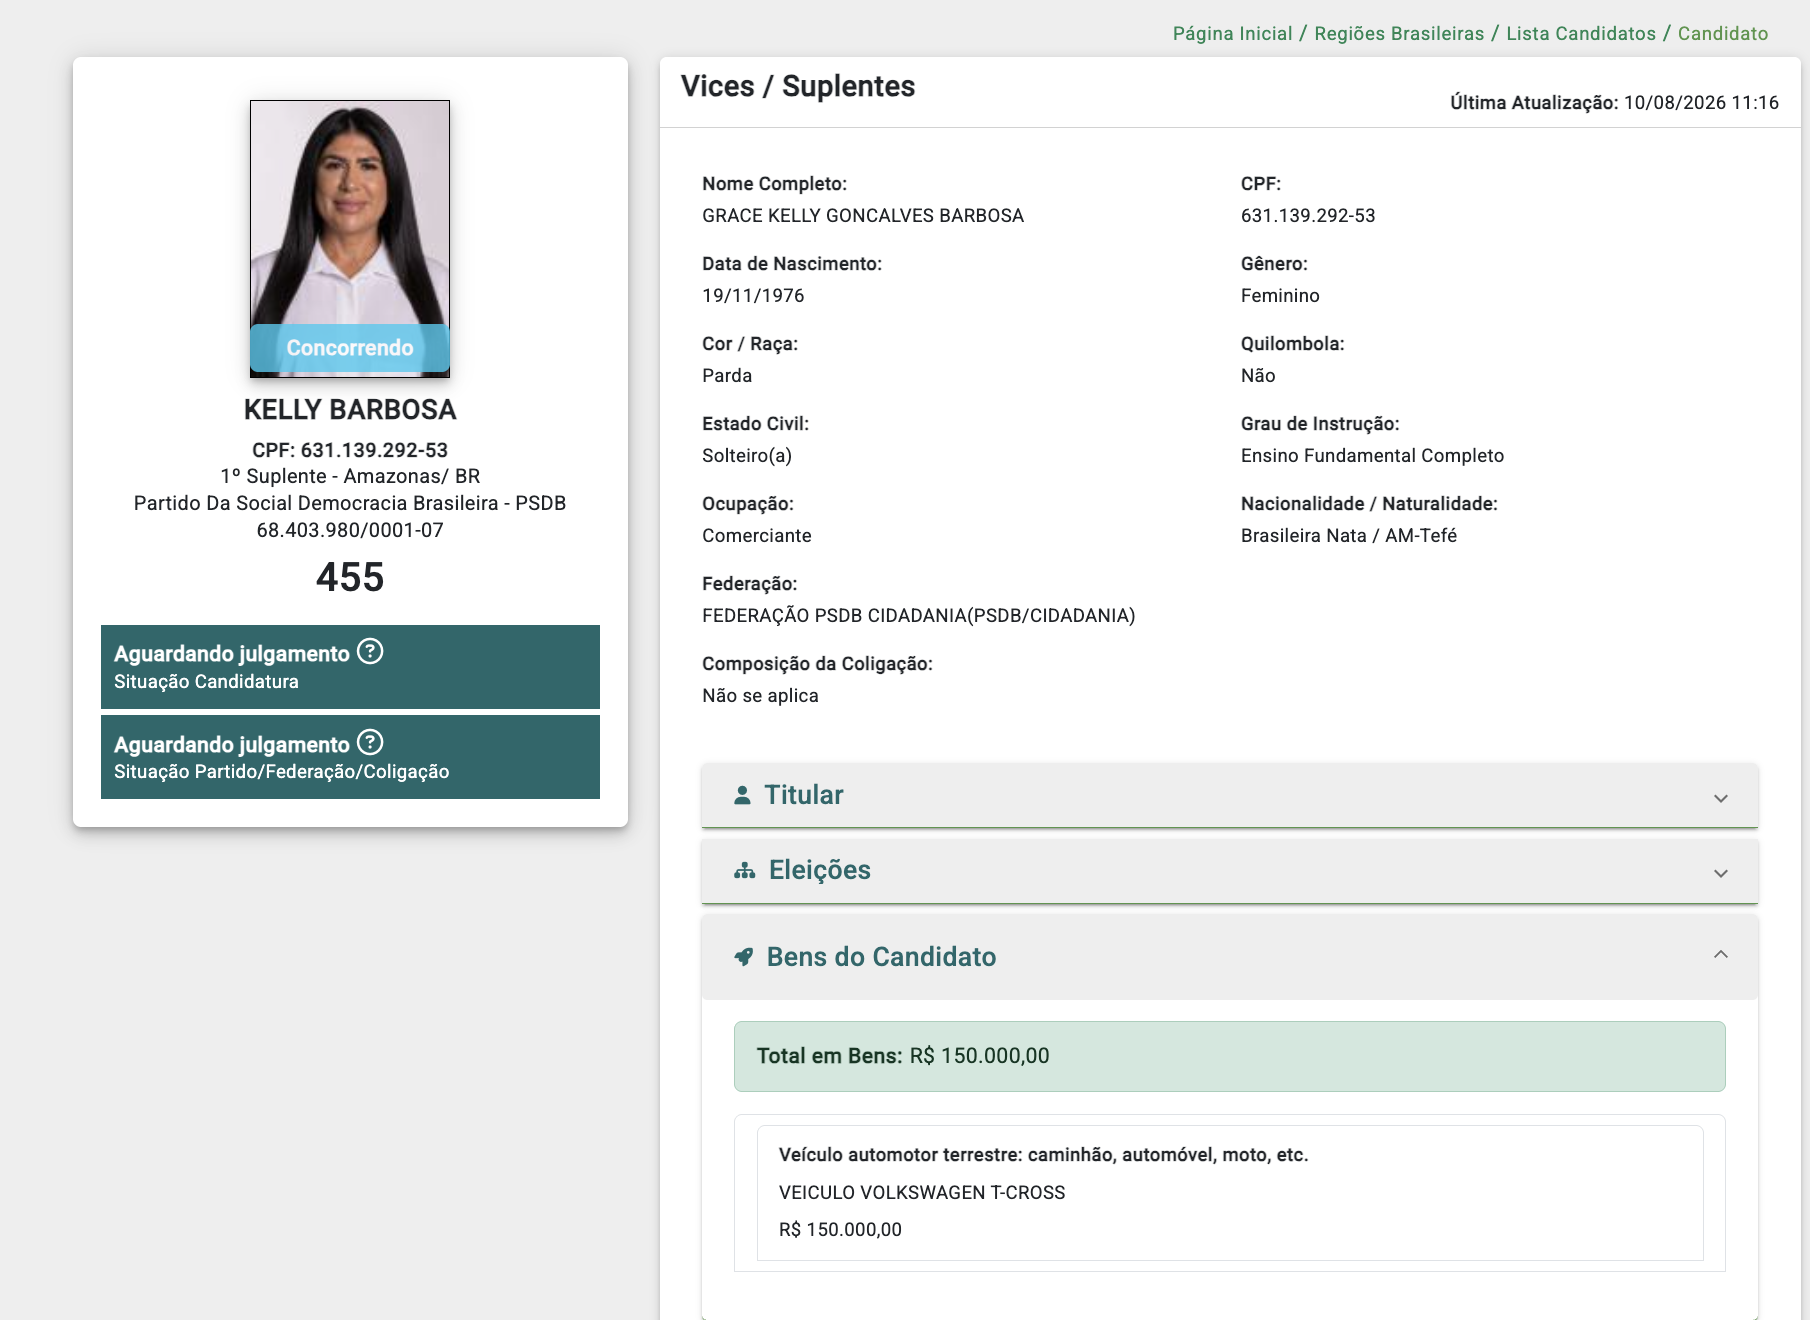Image resolution: width=1810 pixels, height=1320 pixels.
Task: Click the Comerciante occupation value
Action: (757, 535)
